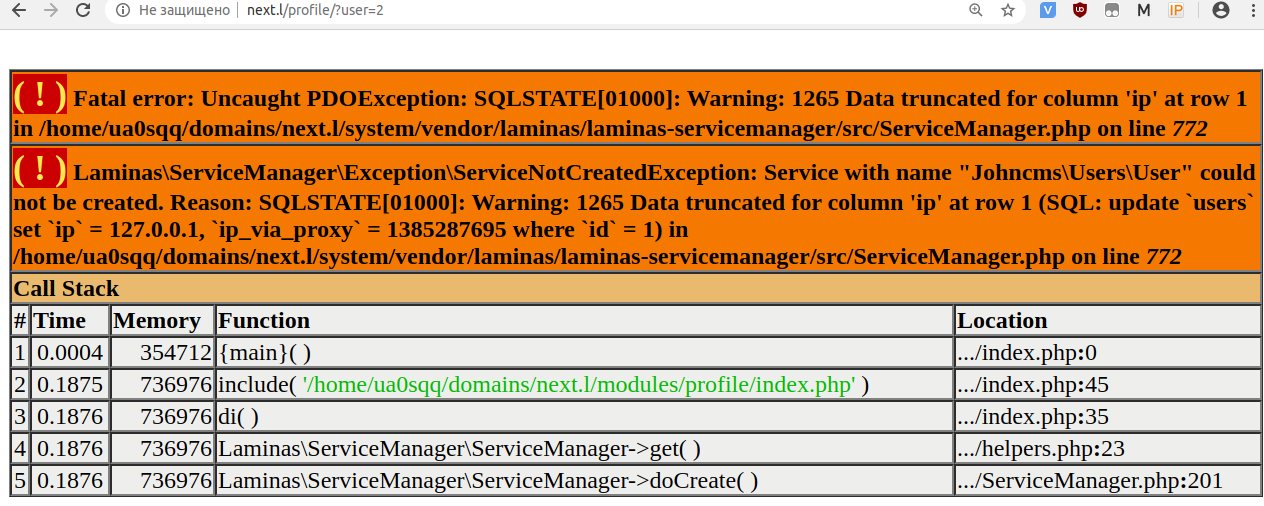Open the orange IP extension icon
Viewport: 1264px width, 506px height.
(x=1177, y=10)
